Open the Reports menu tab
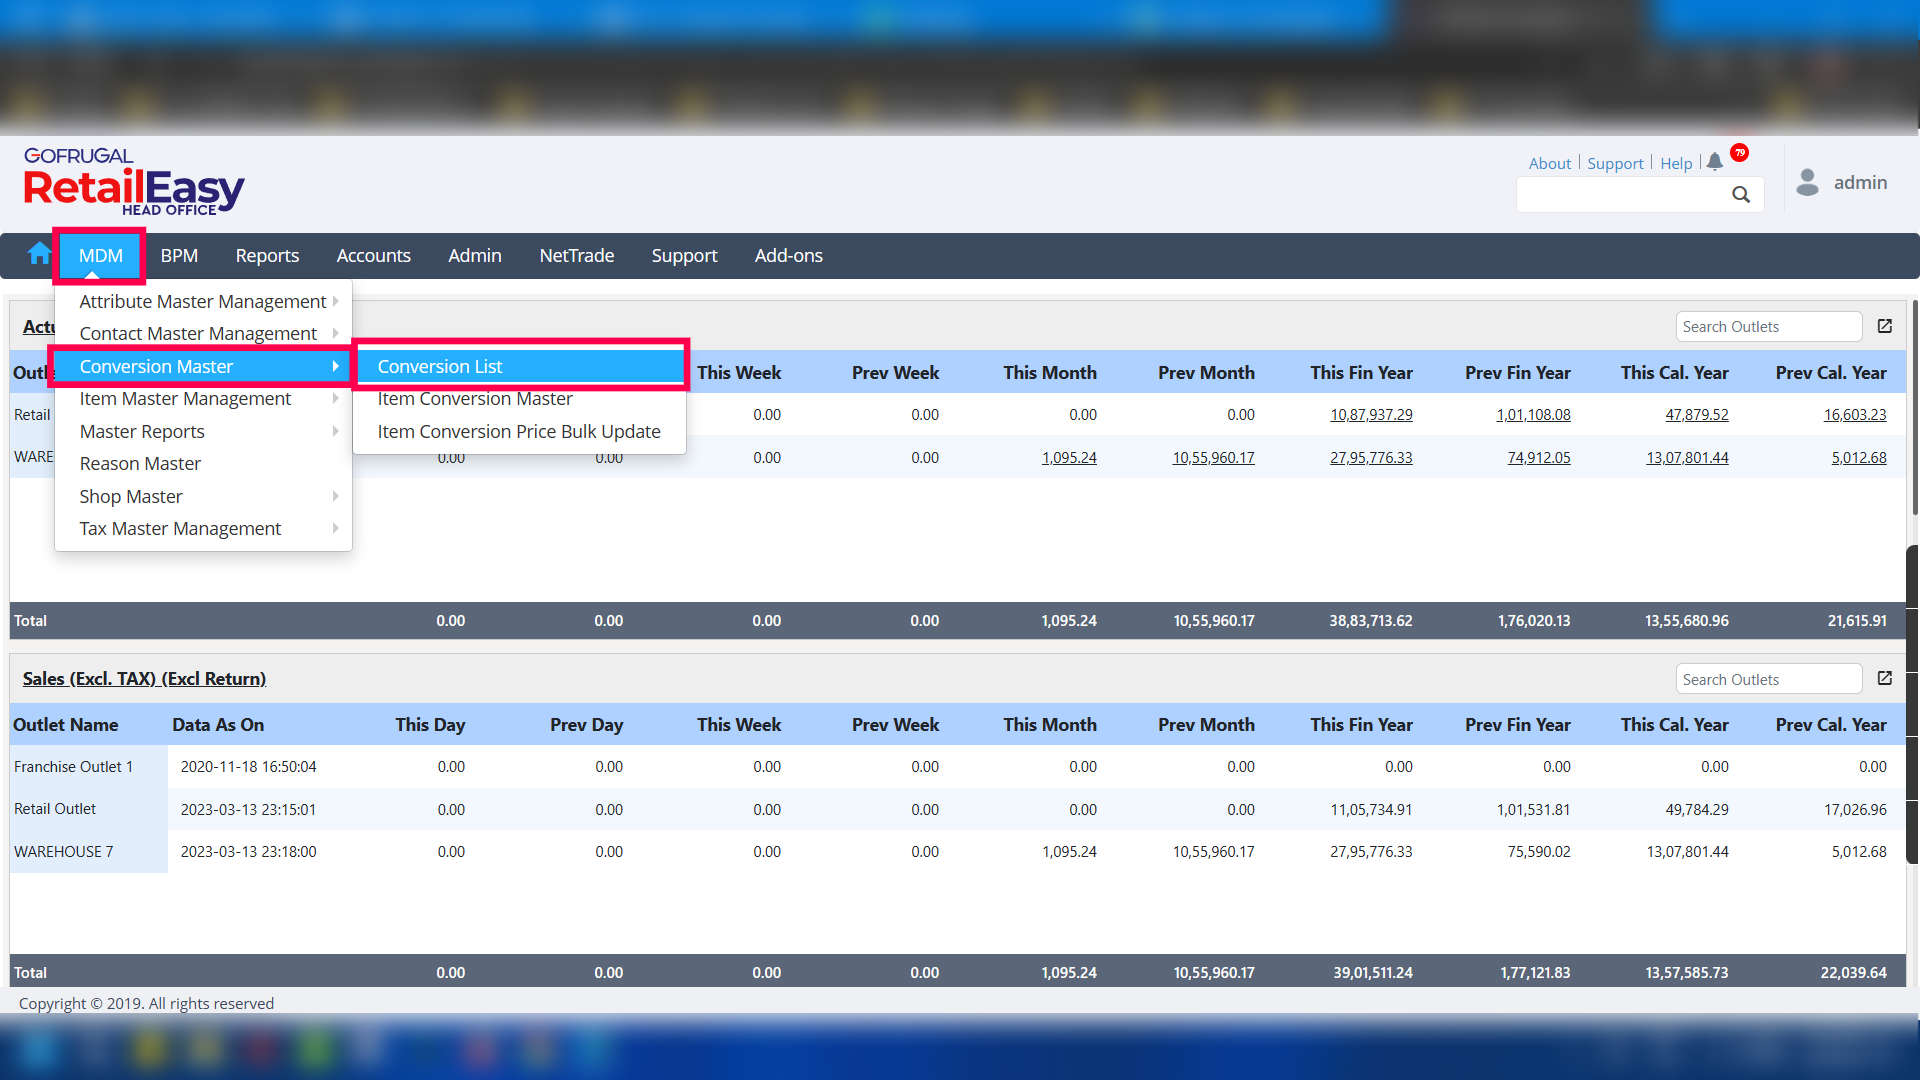The height and width of the screenshot is (1080, 1920). [x=267, y=256]
